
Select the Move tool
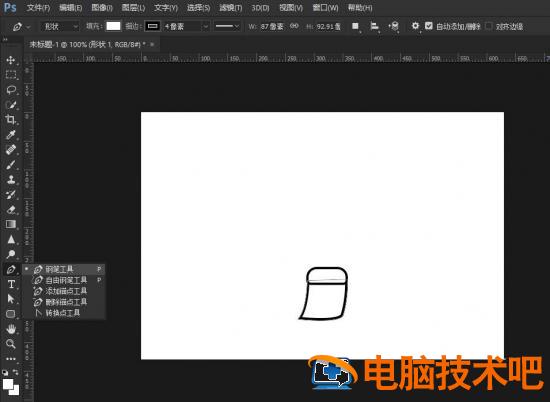click(x=11, y=60)
